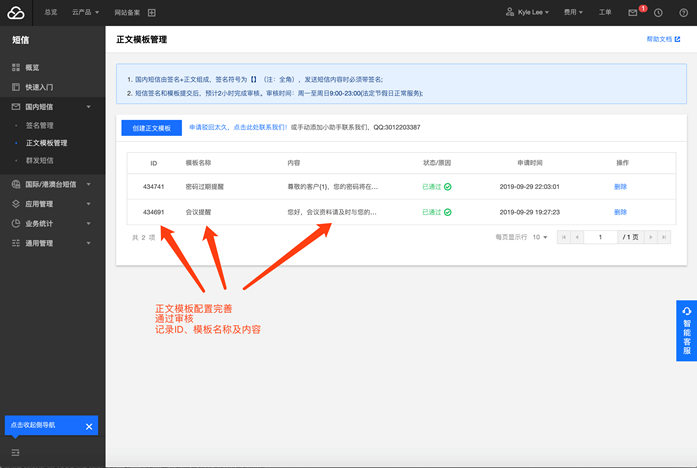Select 签名管理 sidebar item
The width and height of the screenshot is (697, 468).
(x=40, y=125)
